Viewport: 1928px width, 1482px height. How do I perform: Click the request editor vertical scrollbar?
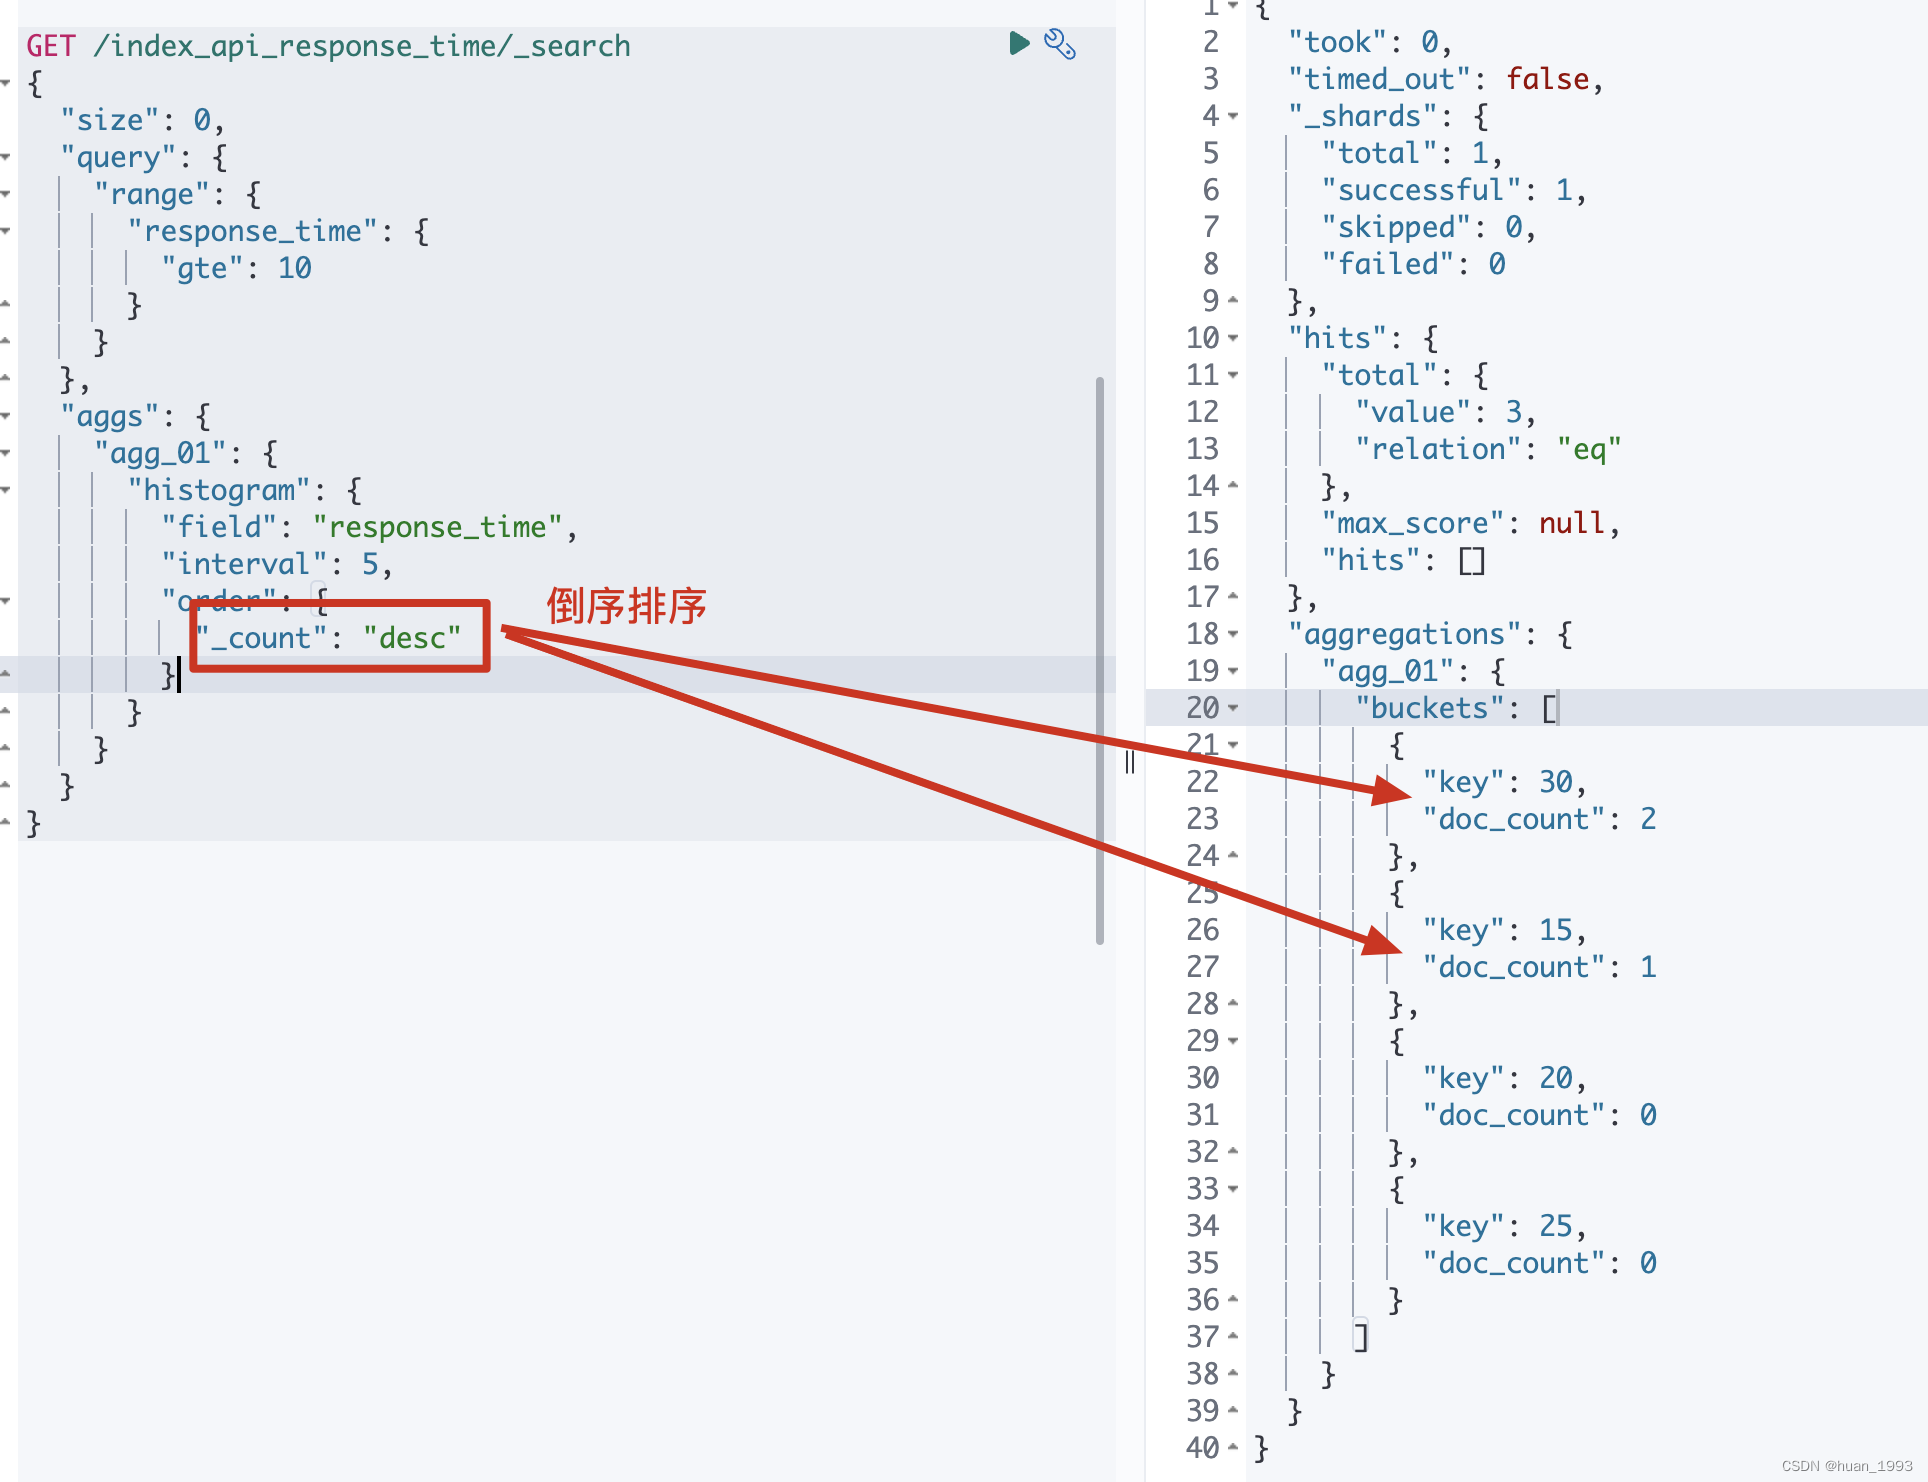[1100, 660]
